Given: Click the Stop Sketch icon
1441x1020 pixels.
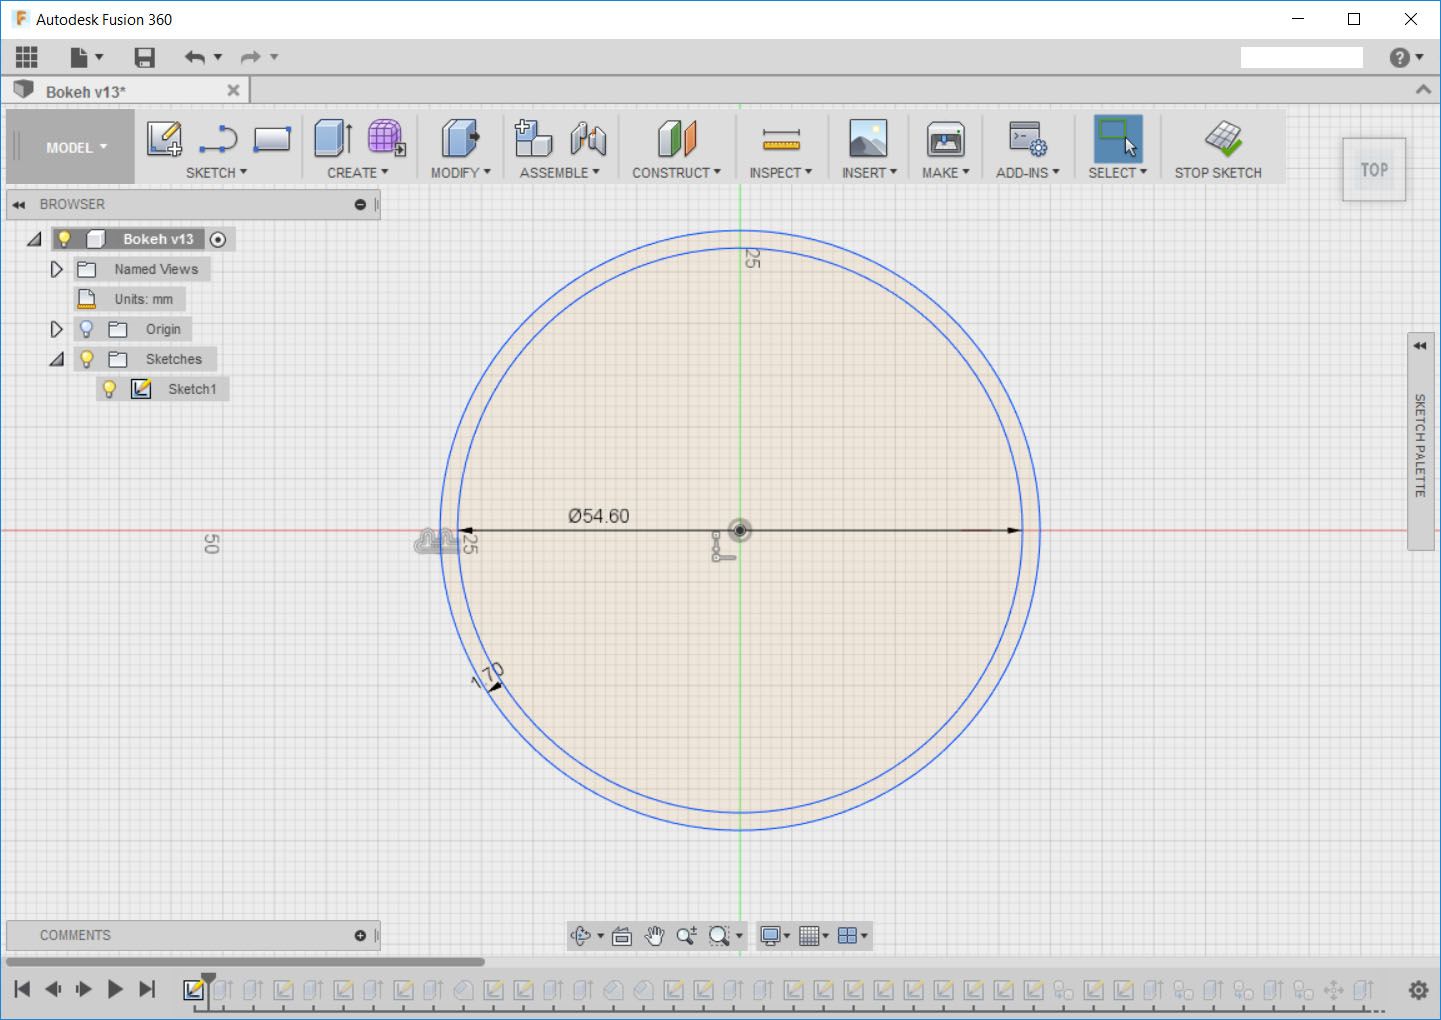Looking at the screenshot, I should [1222, 139].
